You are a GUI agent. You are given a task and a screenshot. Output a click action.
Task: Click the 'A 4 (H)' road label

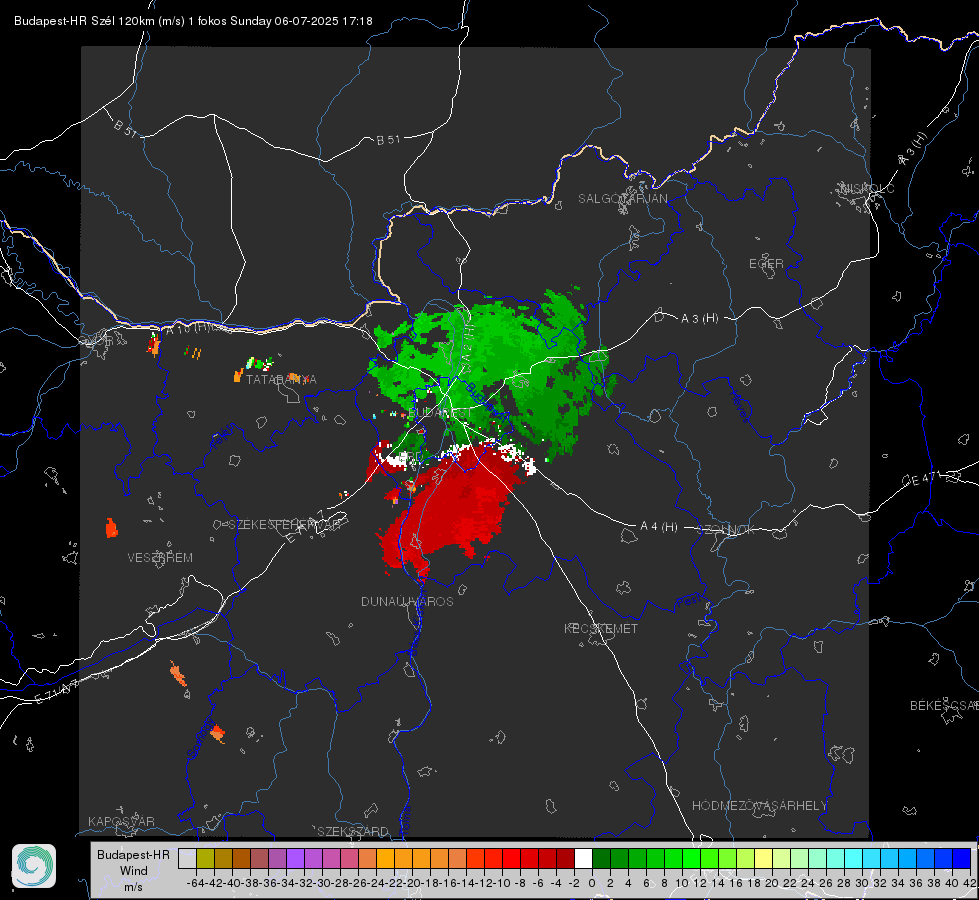click(659, 527)
